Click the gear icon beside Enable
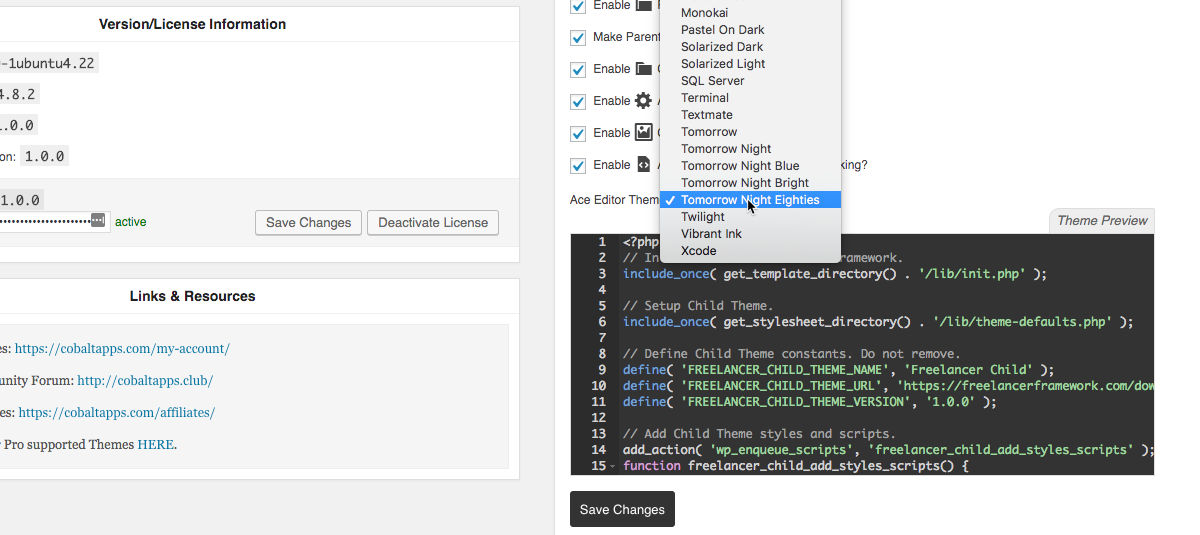This screenshot has width=1200, height=535. pyautogui.click(x=643, y=101)
